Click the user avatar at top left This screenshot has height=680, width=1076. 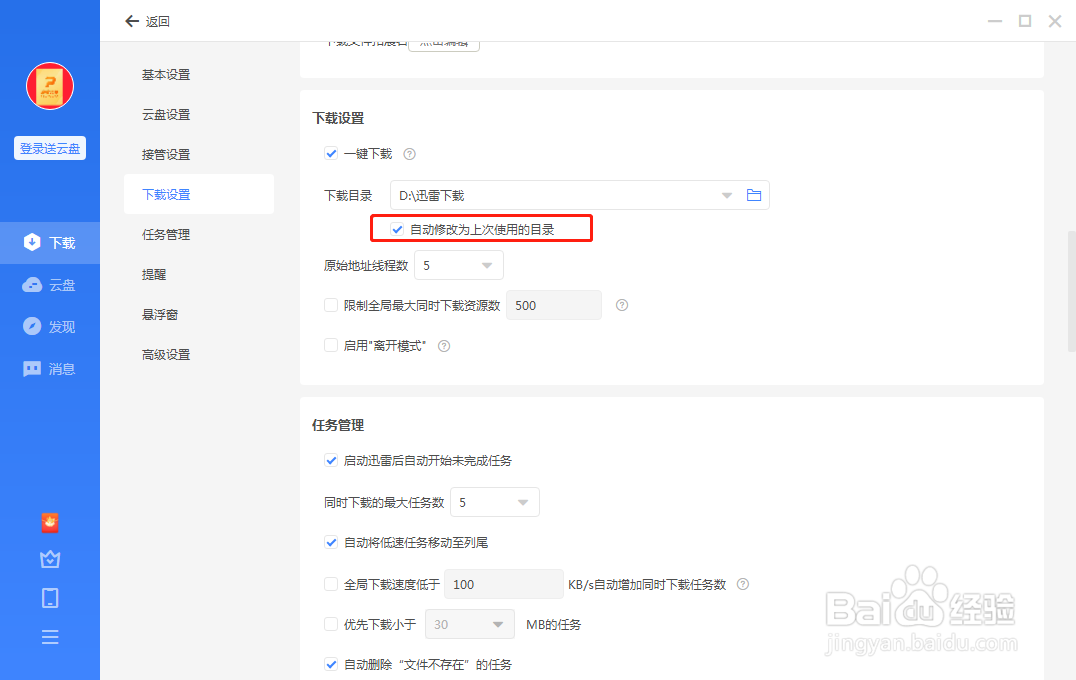click(x=49, y=86)
